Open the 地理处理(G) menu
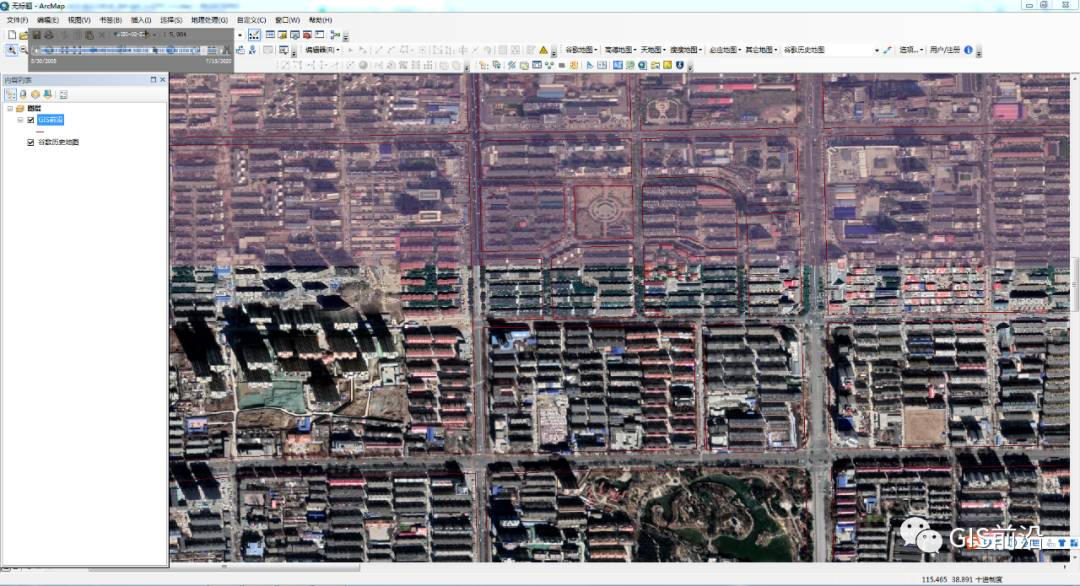1080x586 pixels. [209, 20]
